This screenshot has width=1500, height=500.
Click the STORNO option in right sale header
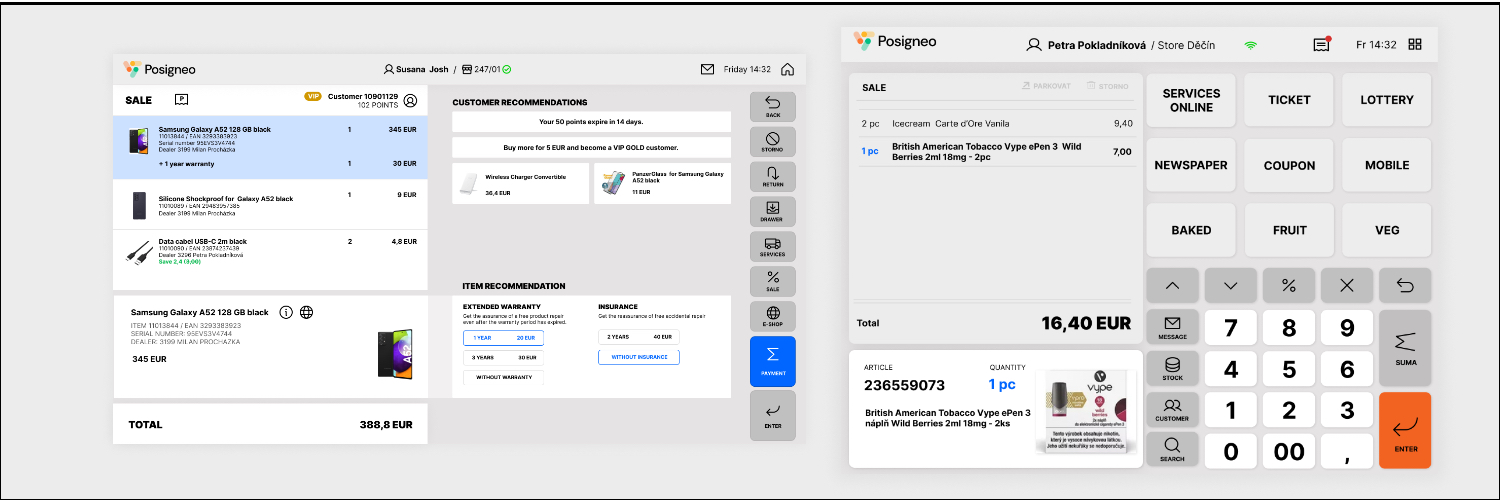tap(1108, 86)
